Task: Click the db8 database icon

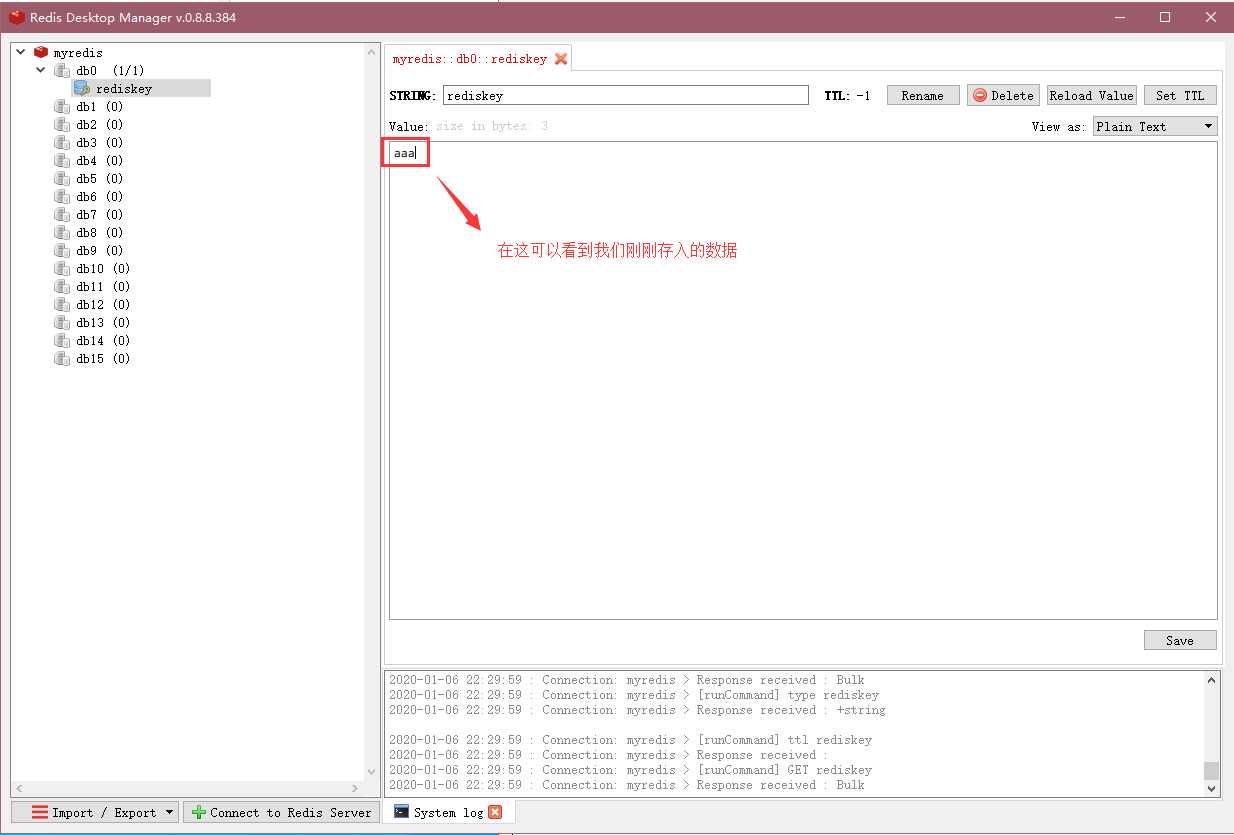Action: point(62,232)
